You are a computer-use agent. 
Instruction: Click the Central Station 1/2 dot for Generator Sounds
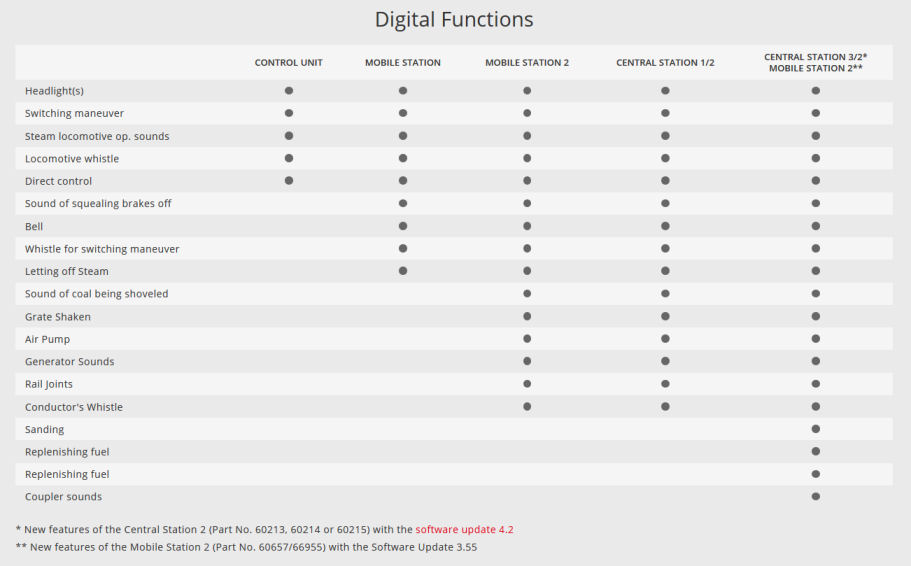pos(665,361)
